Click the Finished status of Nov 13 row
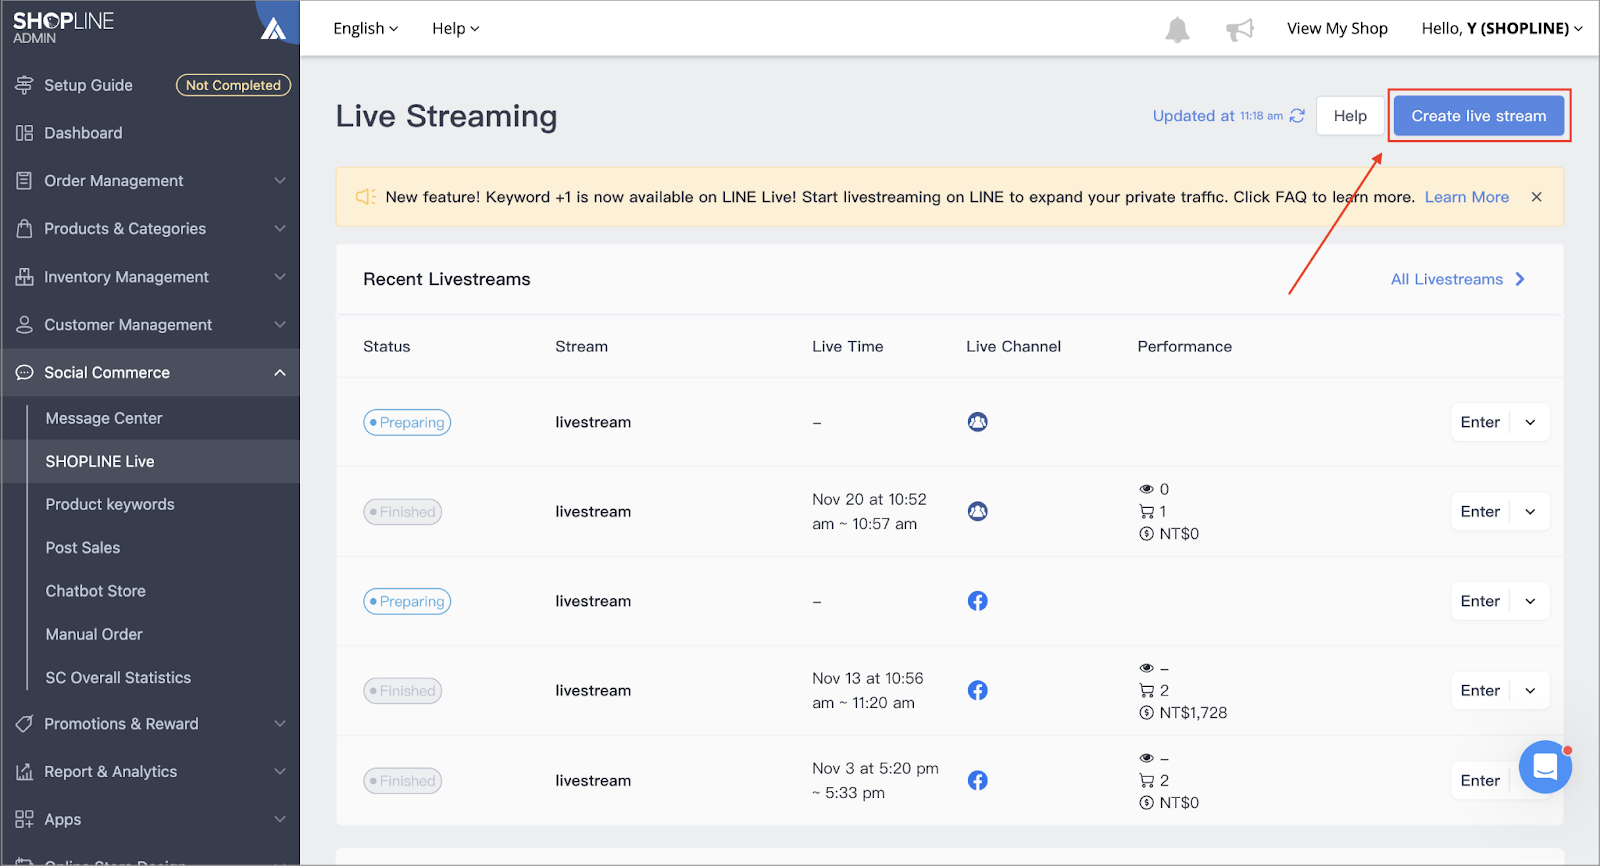Viewport: 1600px width, 866px height. coord(402,691)
